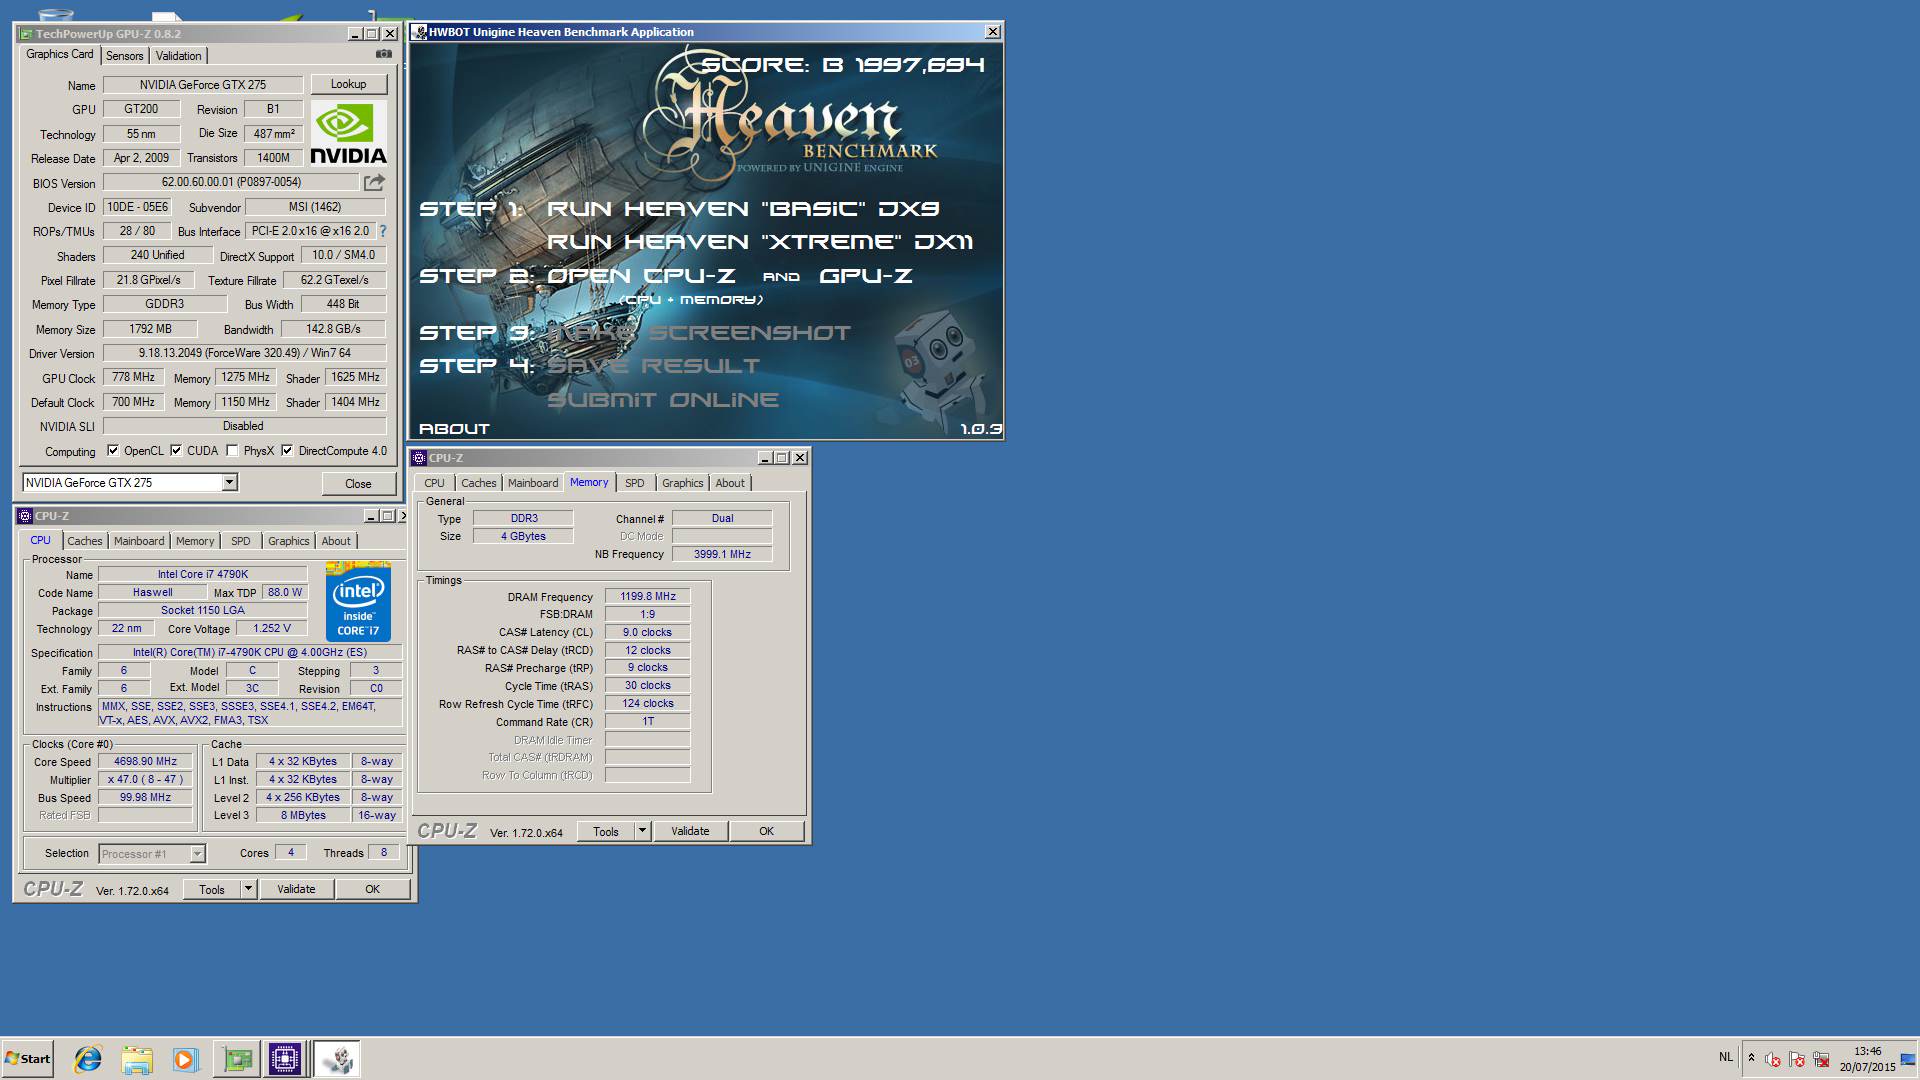The image size is (1920, 1080).
Task: Open About tab in left CPU-Z window
Action: [336, 541]
